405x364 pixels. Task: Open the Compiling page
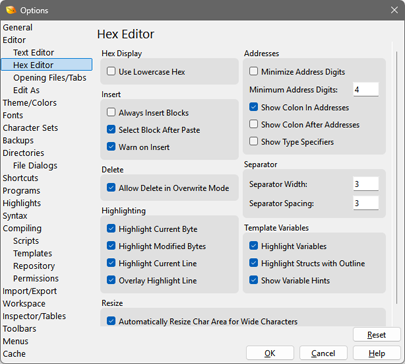tap(22, 228)
